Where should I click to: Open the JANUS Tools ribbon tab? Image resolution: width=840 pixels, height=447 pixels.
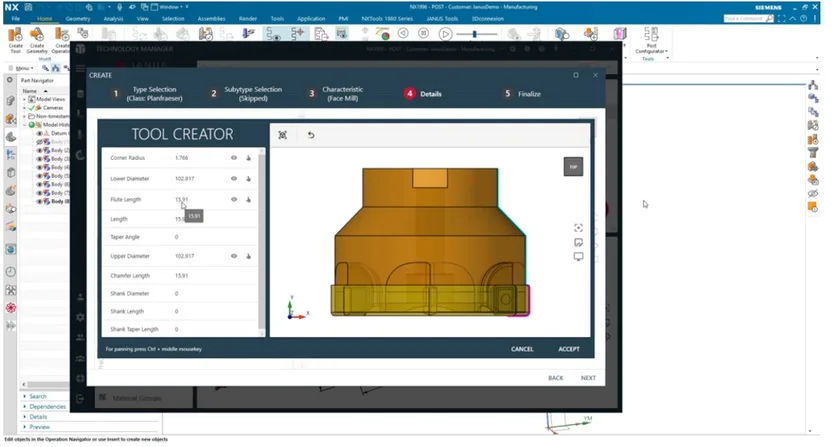tap(442, 19)
